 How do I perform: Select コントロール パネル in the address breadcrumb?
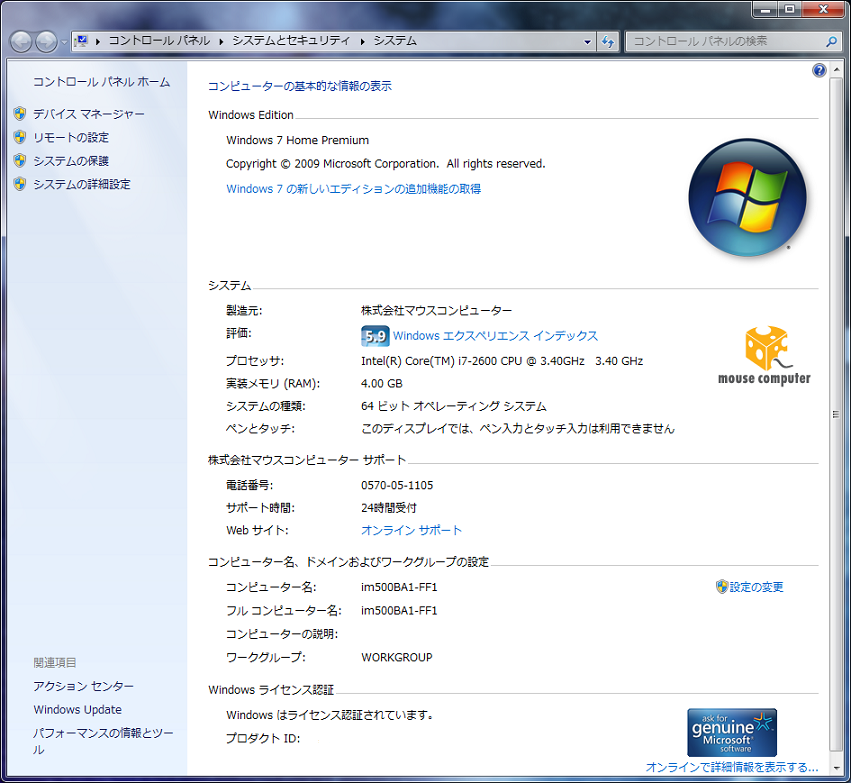[159, 41]
